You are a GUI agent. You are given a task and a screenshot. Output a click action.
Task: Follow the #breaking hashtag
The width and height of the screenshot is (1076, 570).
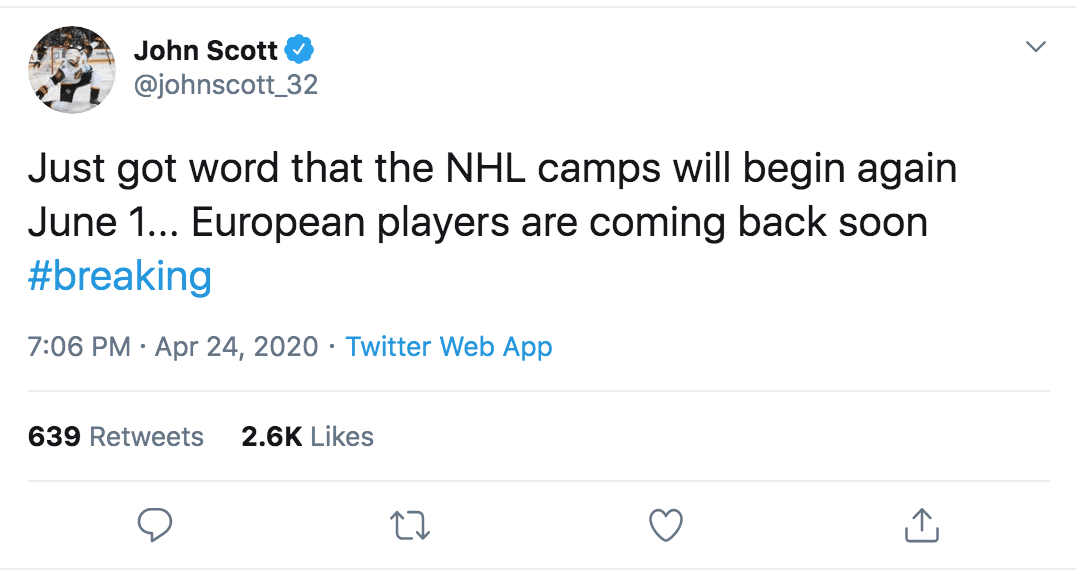[120, 276]
